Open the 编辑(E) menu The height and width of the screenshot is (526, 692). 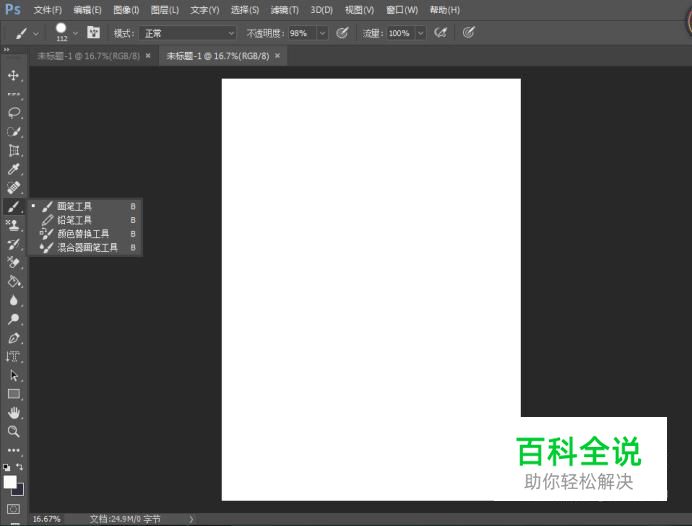pyautogui.click(x=87, y=10)
